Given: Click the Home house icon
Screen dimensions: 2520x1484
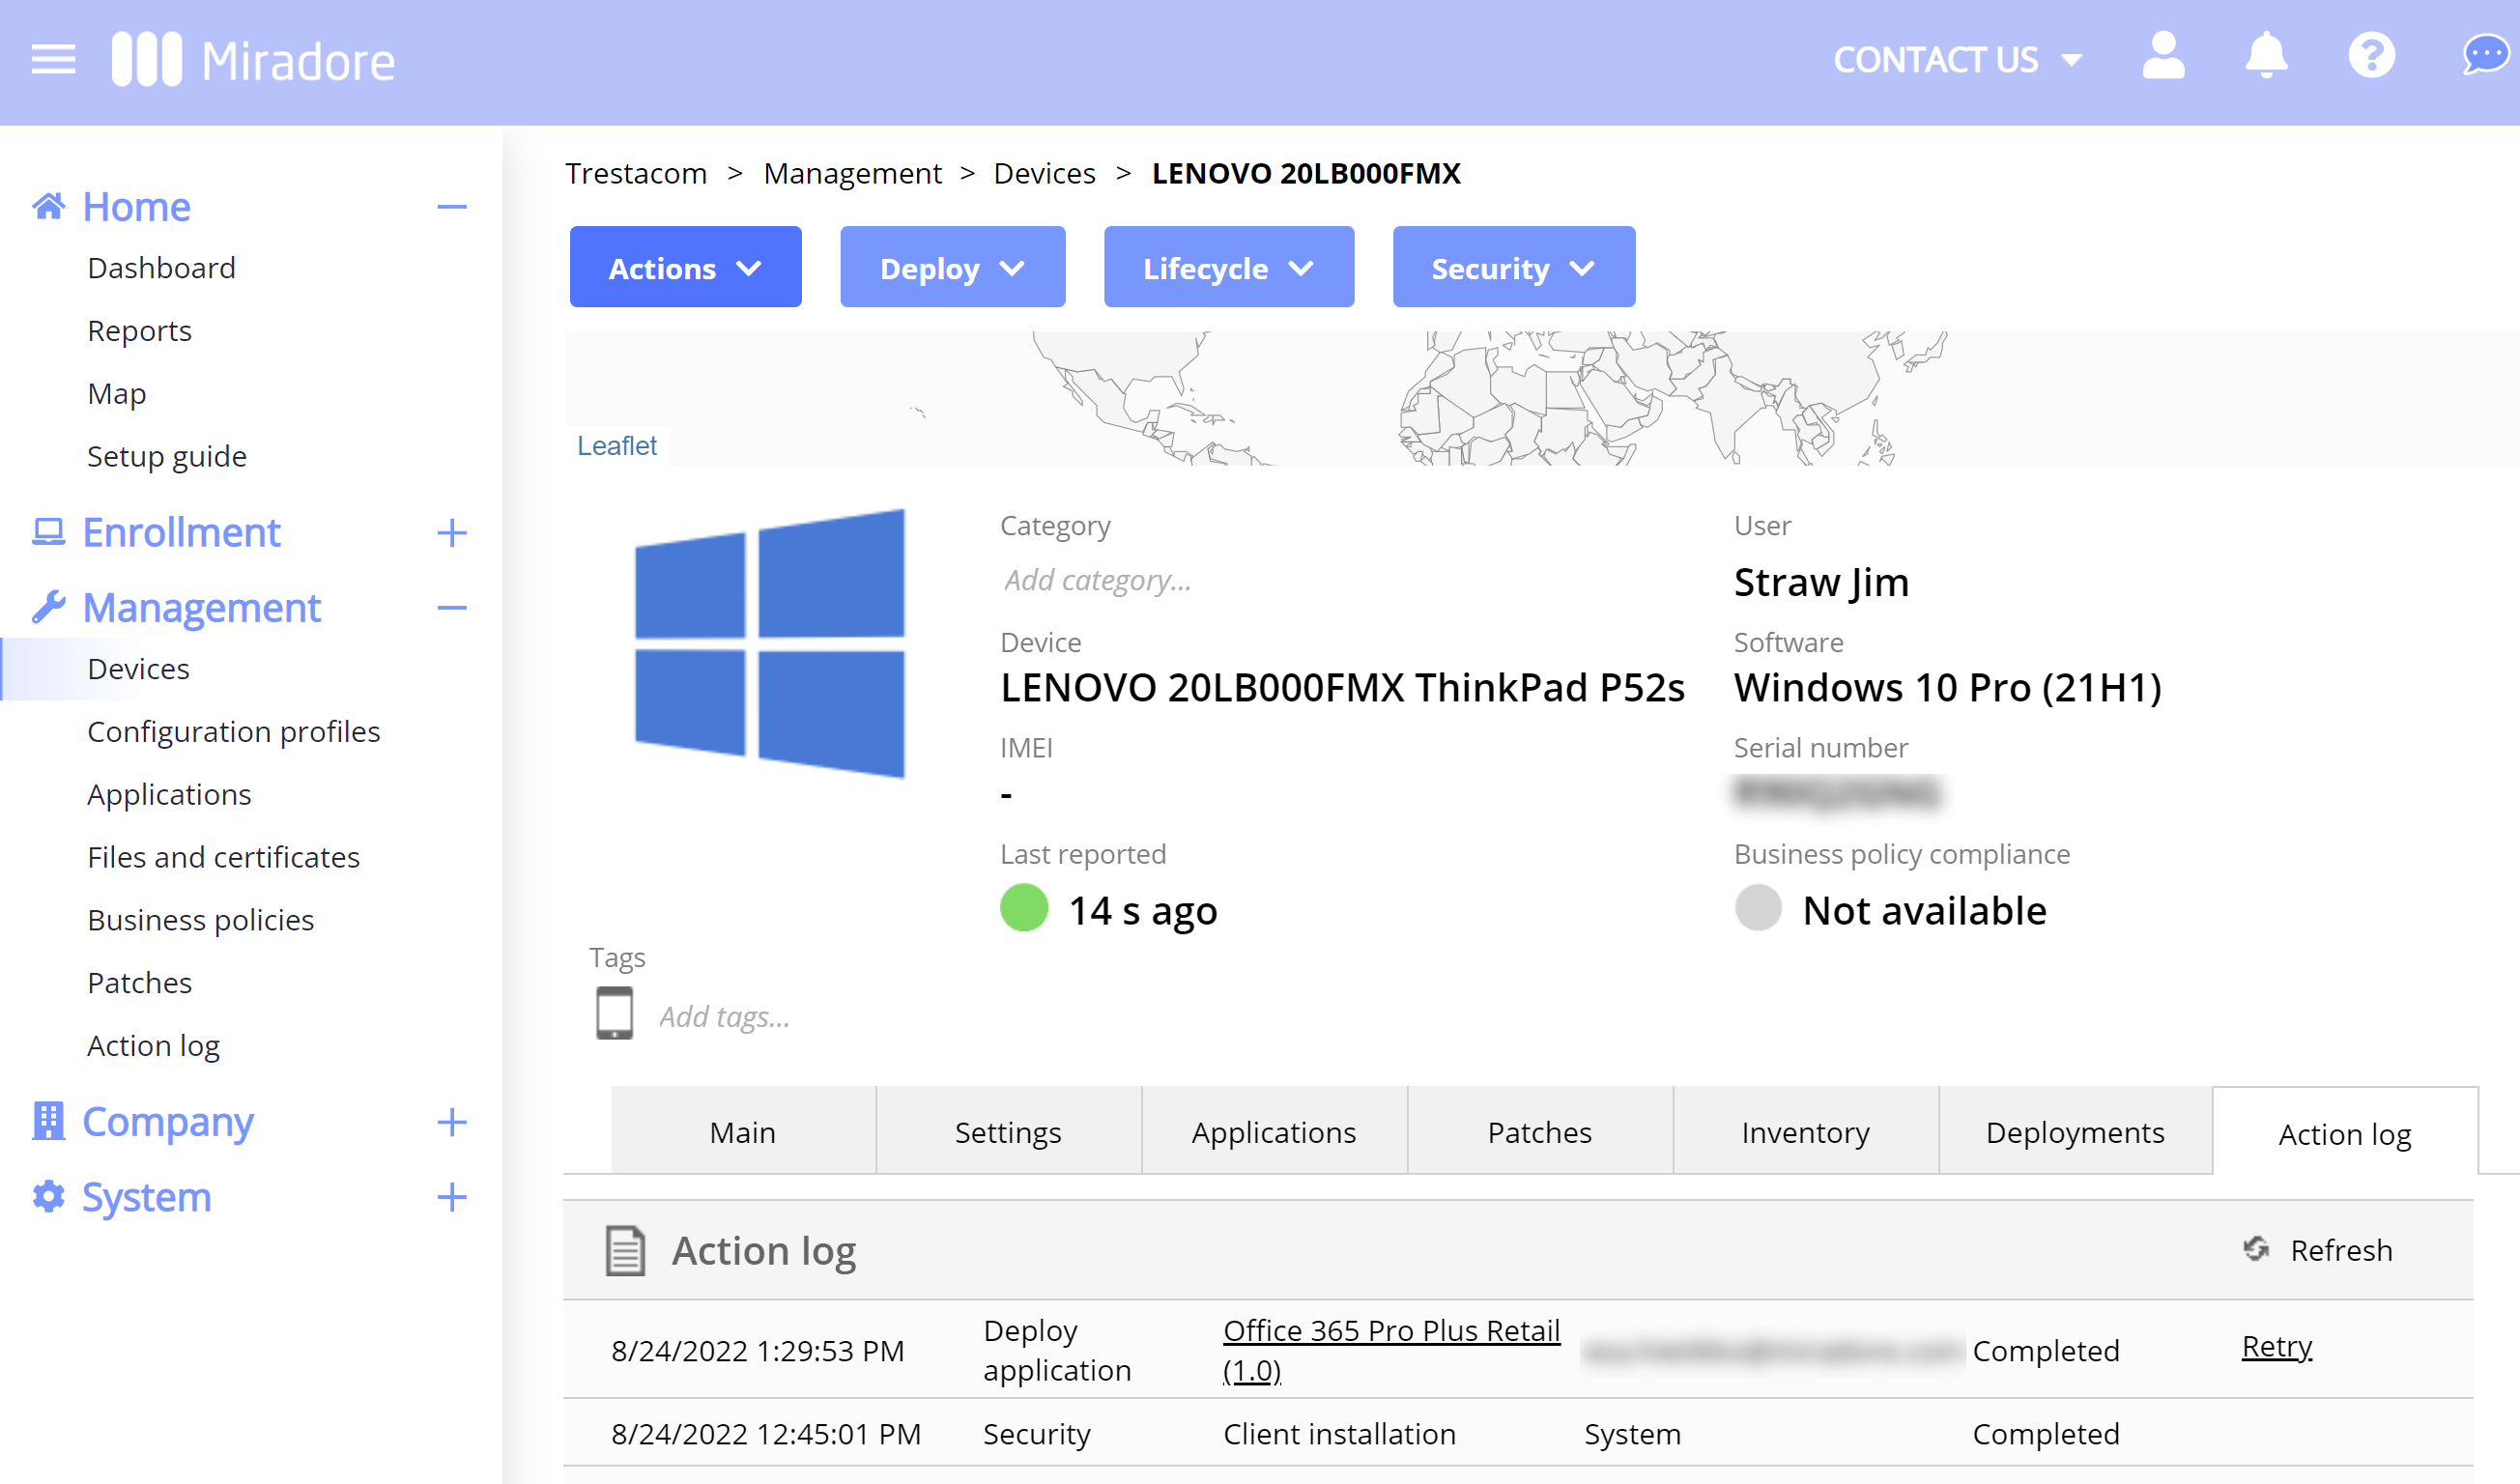Looking at the screenshot, I should click(x=48, y=206).
